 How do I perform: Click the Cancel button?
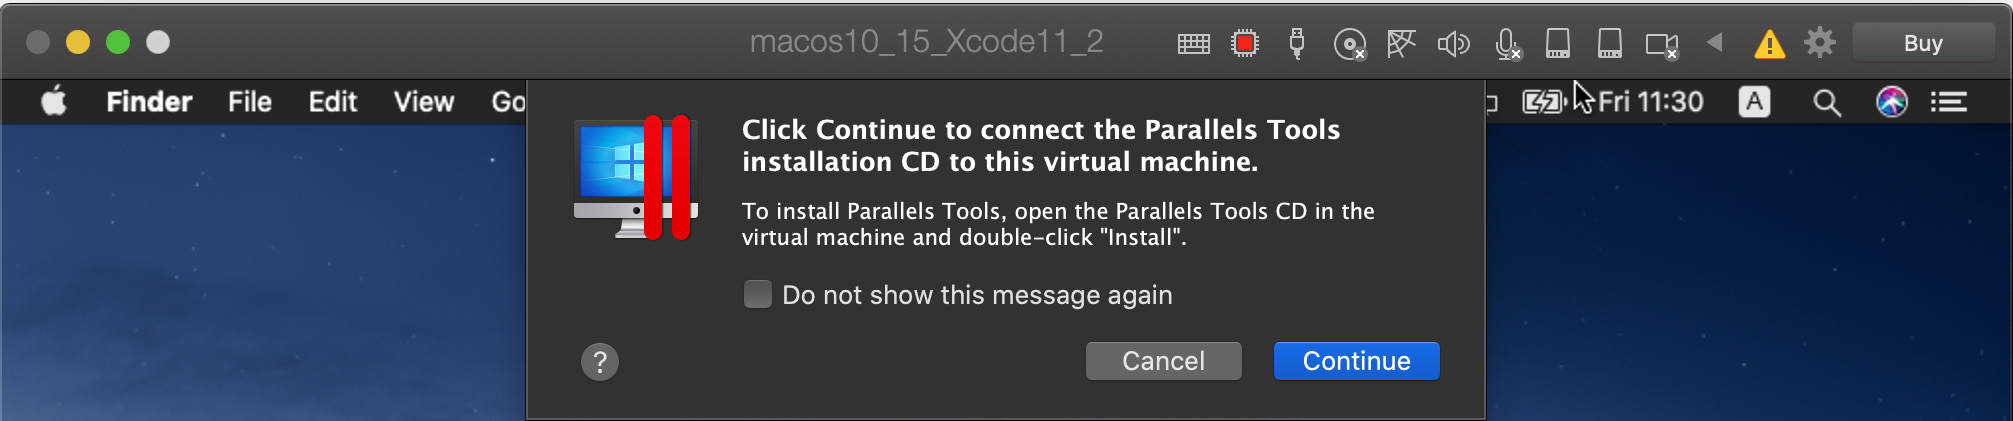click(x=1163, y=361)
